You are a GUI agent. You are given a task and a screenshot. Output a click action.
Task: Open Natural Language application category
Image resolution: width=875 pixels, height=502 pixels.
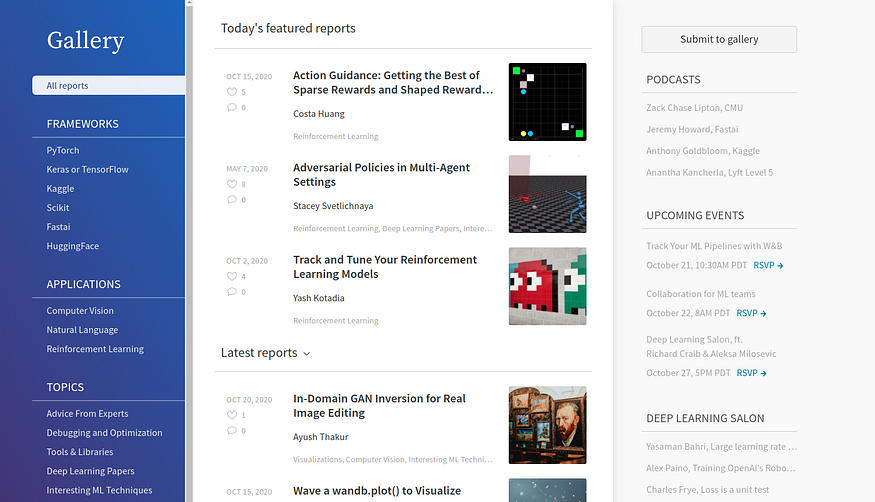click(x=82, y=330)
